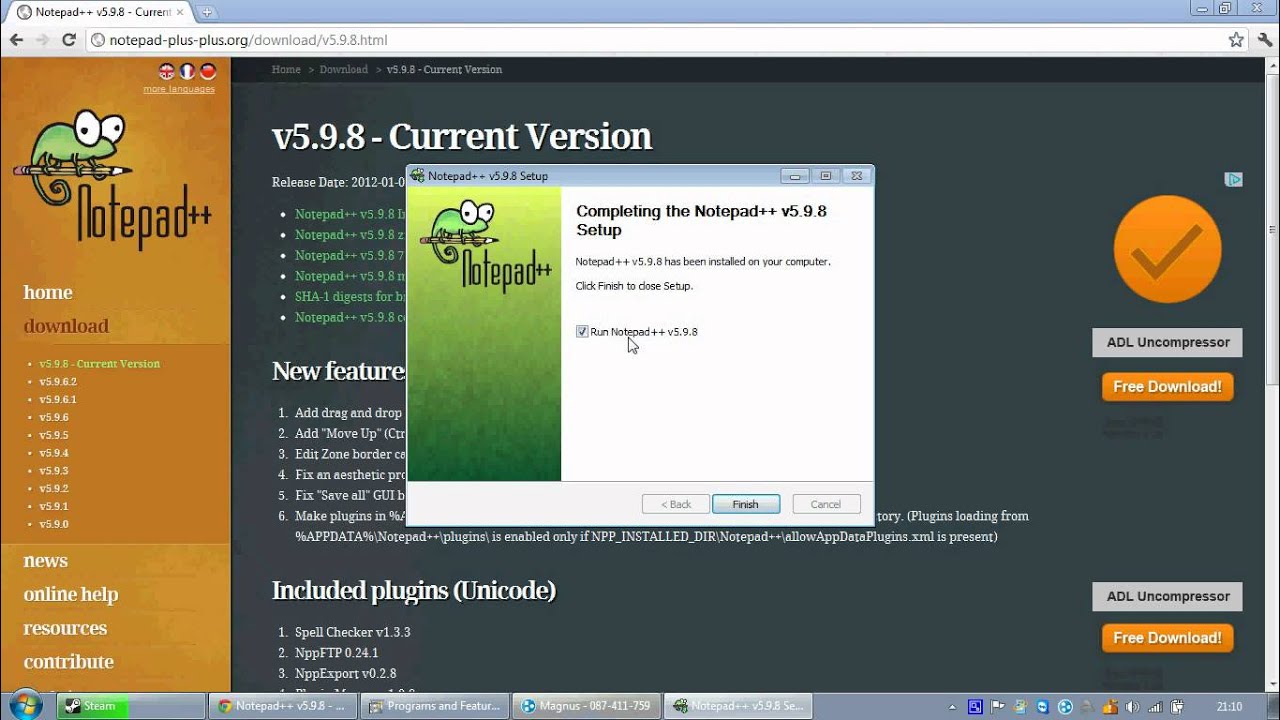Click the Notepad++ chameleon logo in sidebar
Viewport: 1280px width, 720px height.
[110, 180]
